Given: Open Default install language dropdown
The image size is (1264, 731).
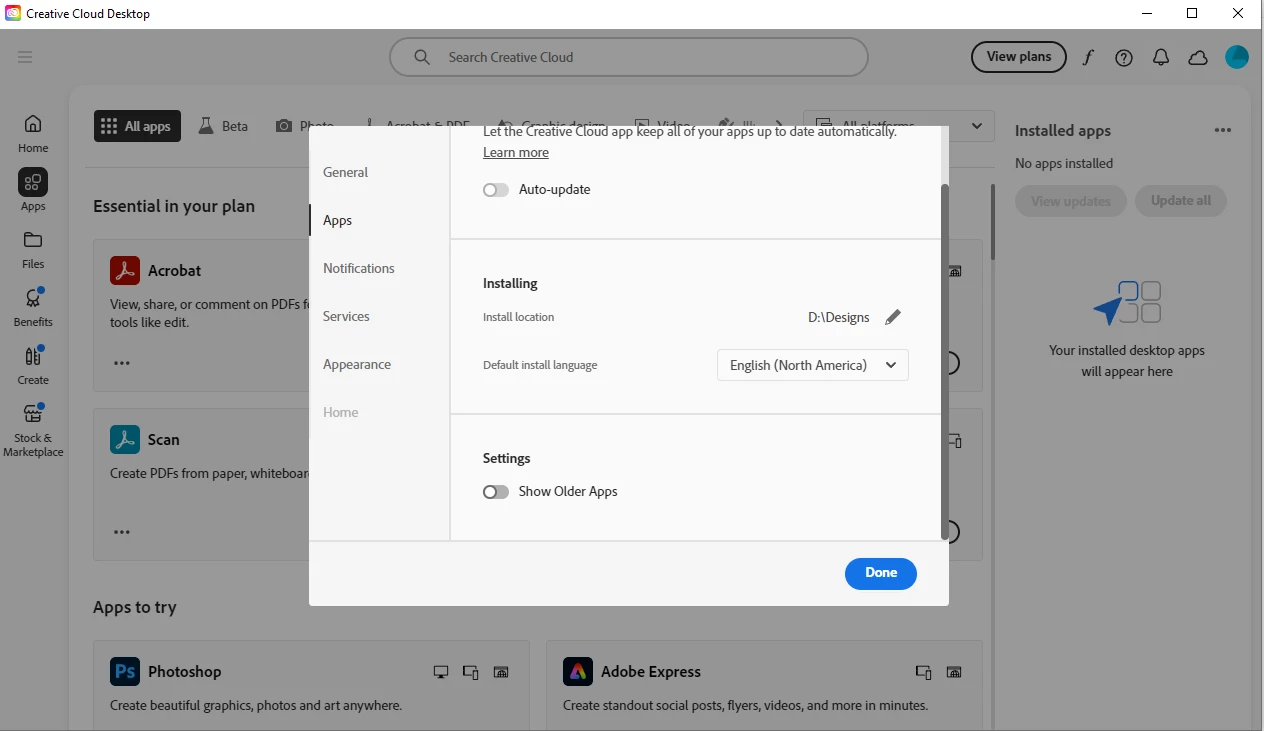Looking at the screenshot, I should 813,365.
